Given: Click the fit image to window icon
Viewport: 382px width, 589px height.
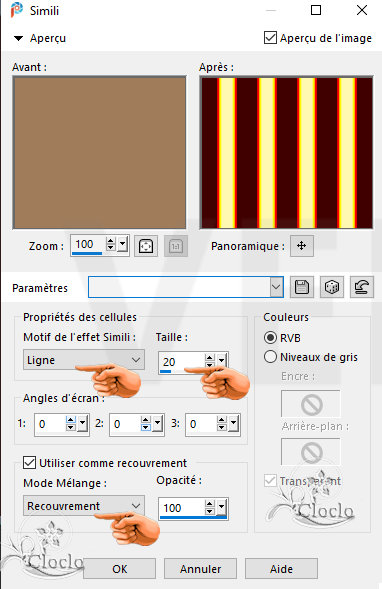Looking at the screenshot, I should click(x=146, y=246).
